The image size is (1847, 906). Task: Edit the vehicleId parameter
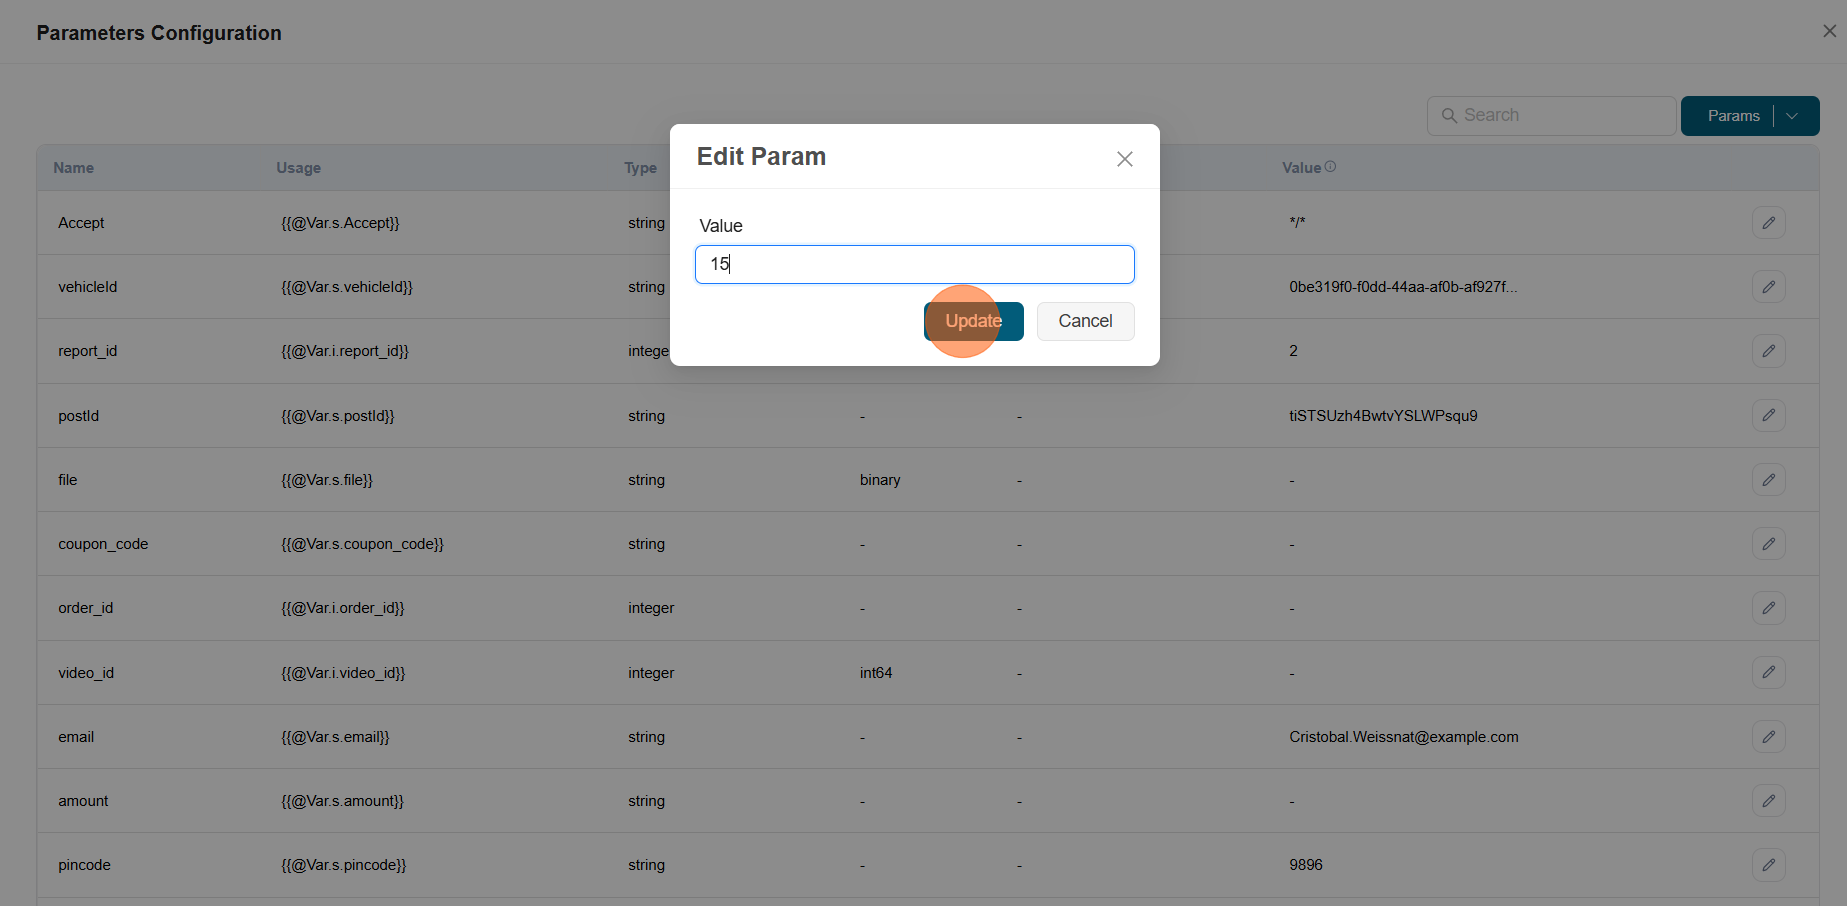click(1769, 286)
